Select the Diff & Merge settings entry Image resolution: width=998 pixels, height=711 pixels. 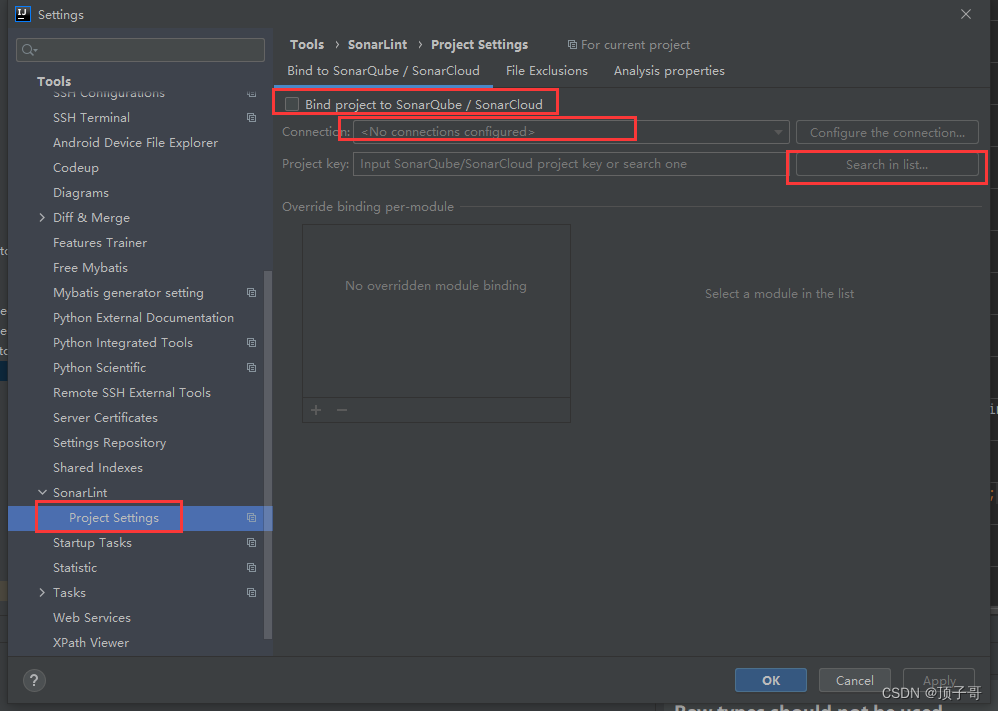[x=91, y=218]
